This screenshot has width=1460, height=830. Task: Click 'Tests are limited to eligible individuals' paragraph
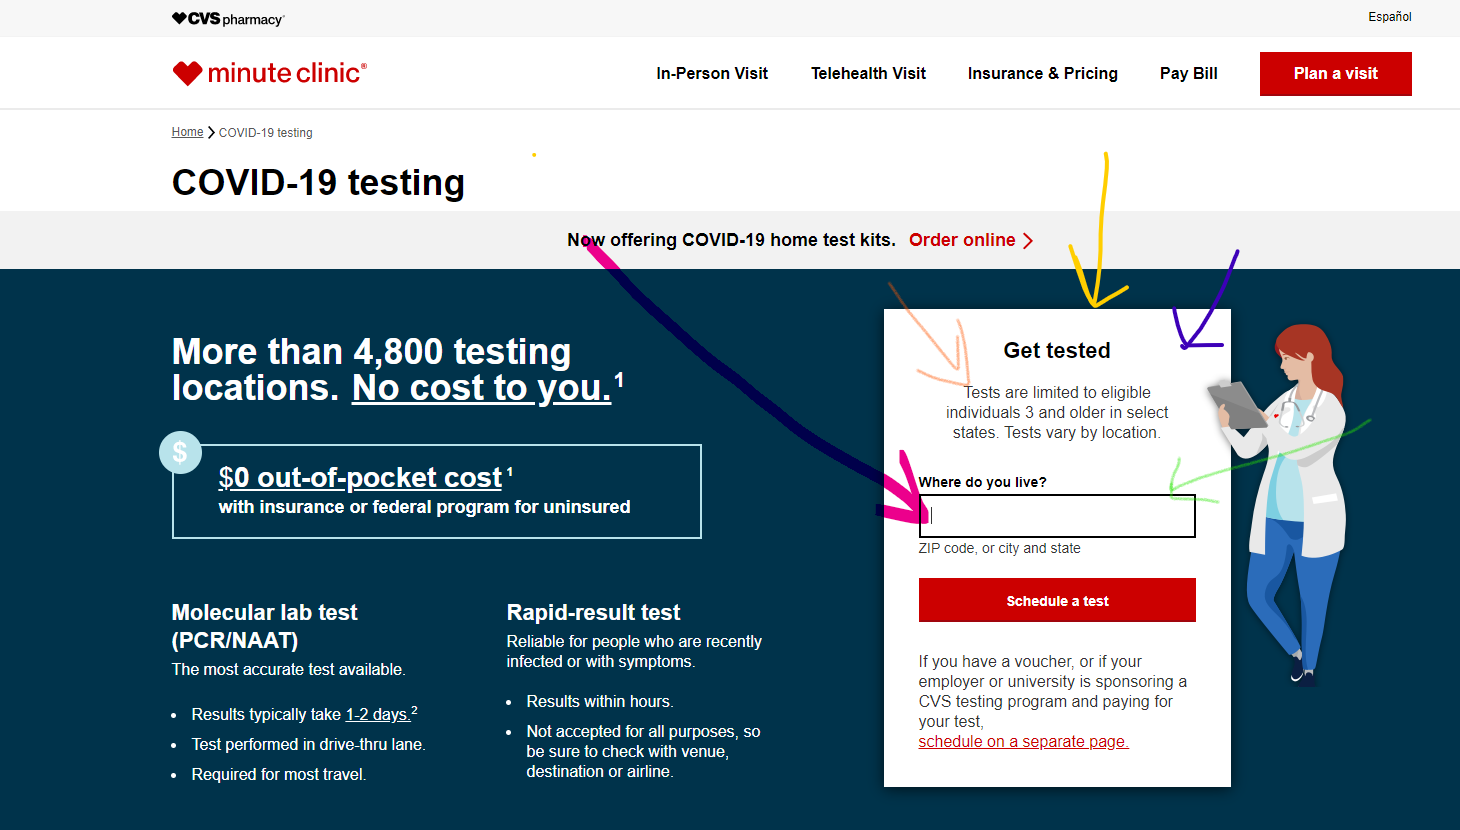1057,412
